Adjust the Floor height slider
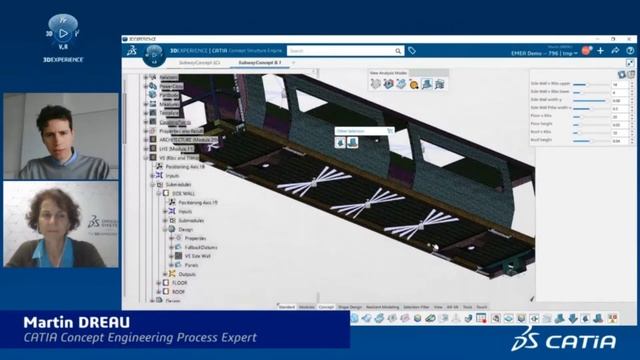Image resolution: width=640 pixels, height=360 pixels. [x=590, y=124]
